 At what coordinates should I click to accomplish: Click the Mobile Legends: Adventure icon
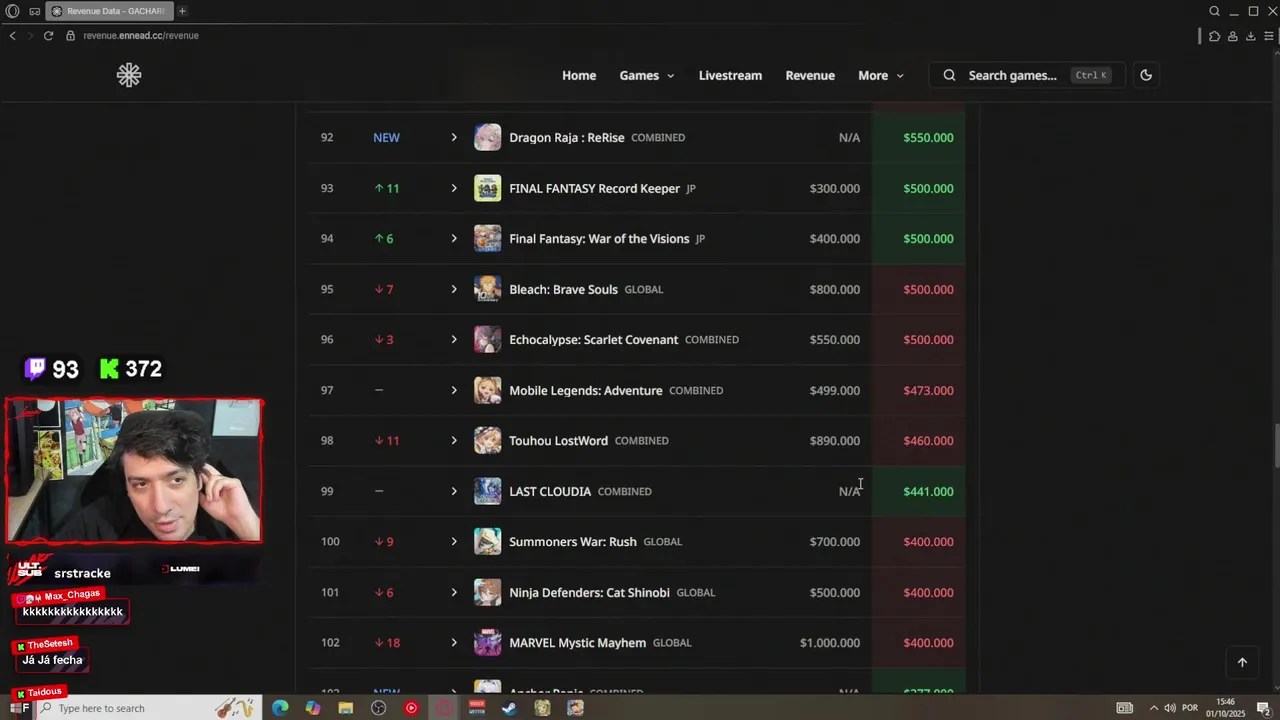point(487,390)
